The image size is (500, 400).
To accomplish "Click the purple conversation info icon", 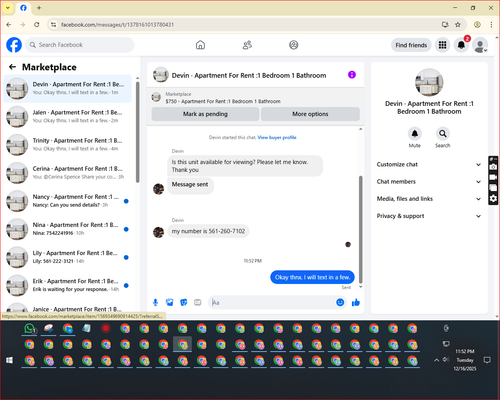I will [352, 75].
